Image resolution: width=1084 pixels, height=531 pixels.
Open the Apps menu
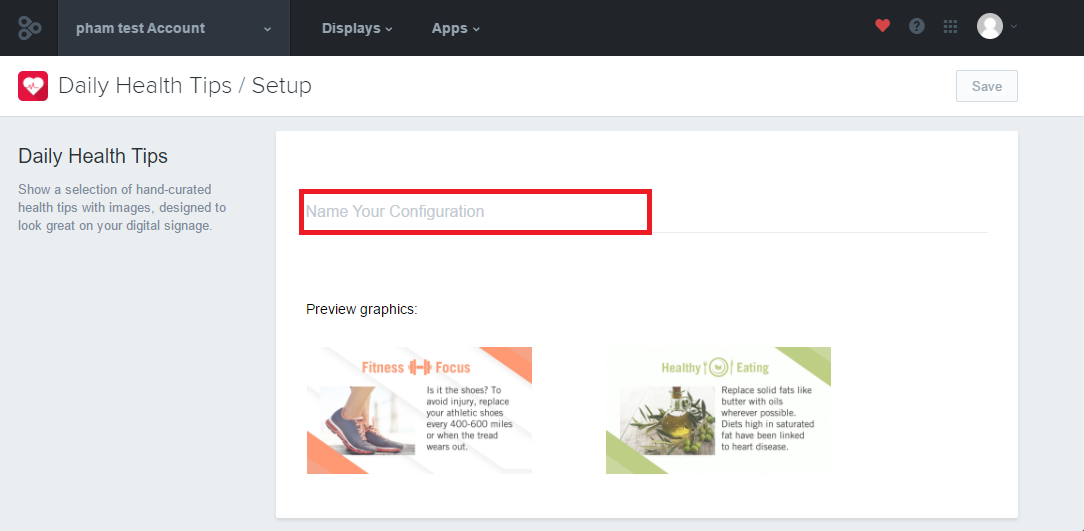point(456,28)
